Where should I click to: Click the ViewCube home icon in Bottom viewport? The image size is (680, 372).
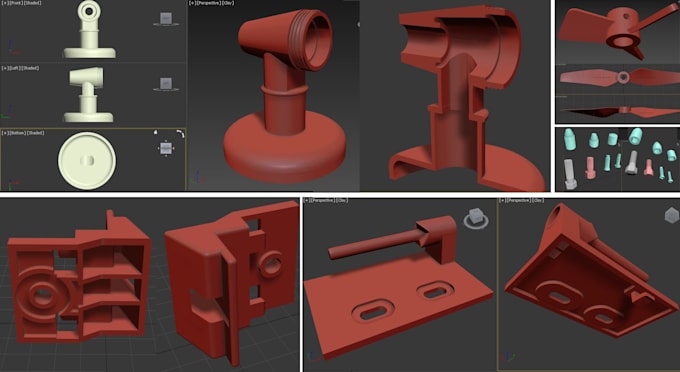(156, 132)
